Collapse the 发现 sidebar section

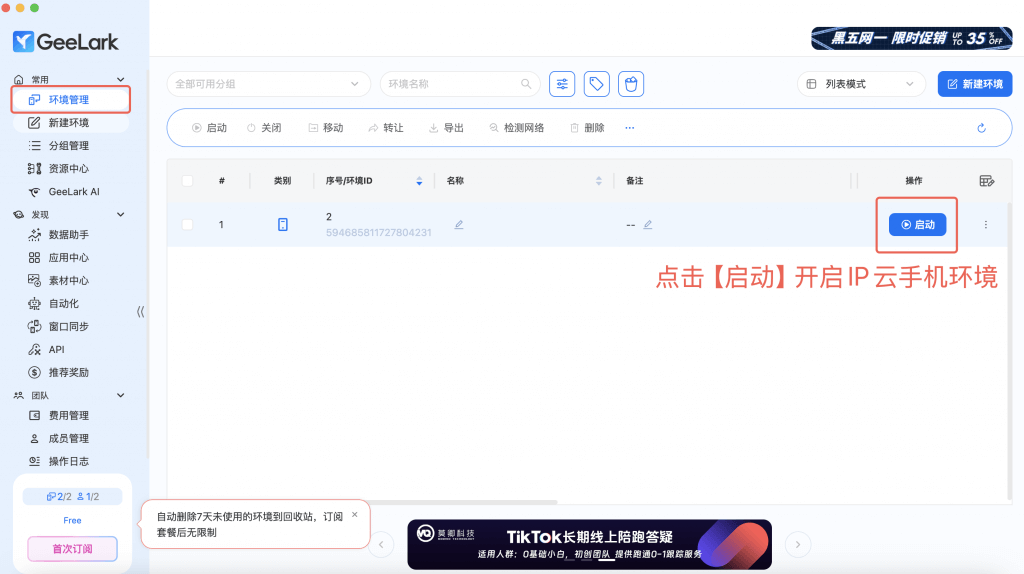point(121,214)
